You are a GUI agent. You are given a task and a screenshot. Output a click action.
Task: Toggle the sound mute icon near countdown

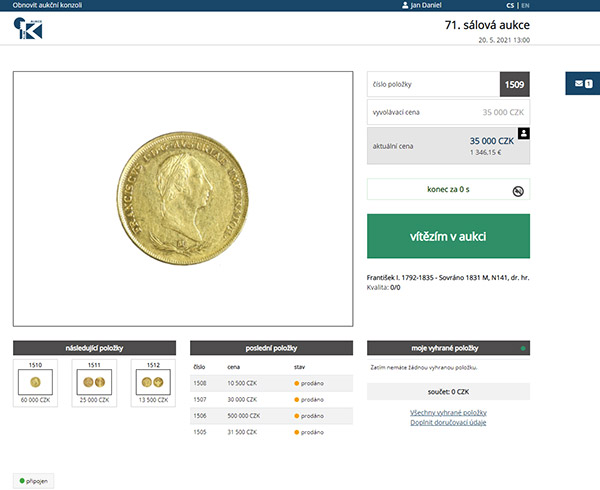pyautogui.click(x=519, y=189)
